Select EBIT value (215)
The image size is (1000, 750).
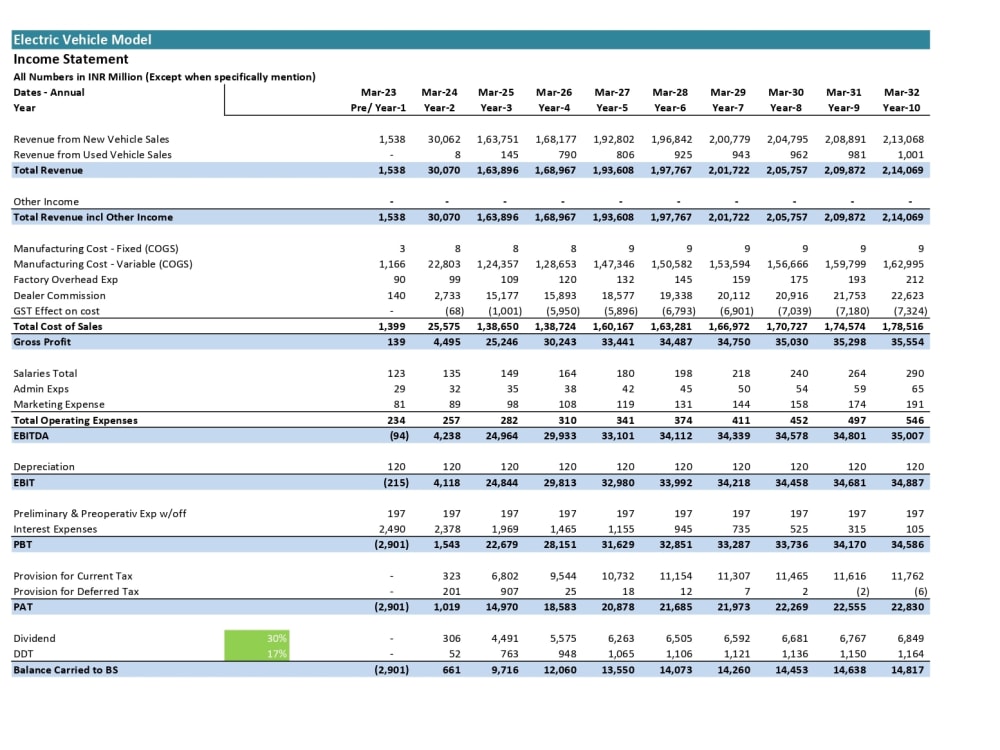coord(396,483)
